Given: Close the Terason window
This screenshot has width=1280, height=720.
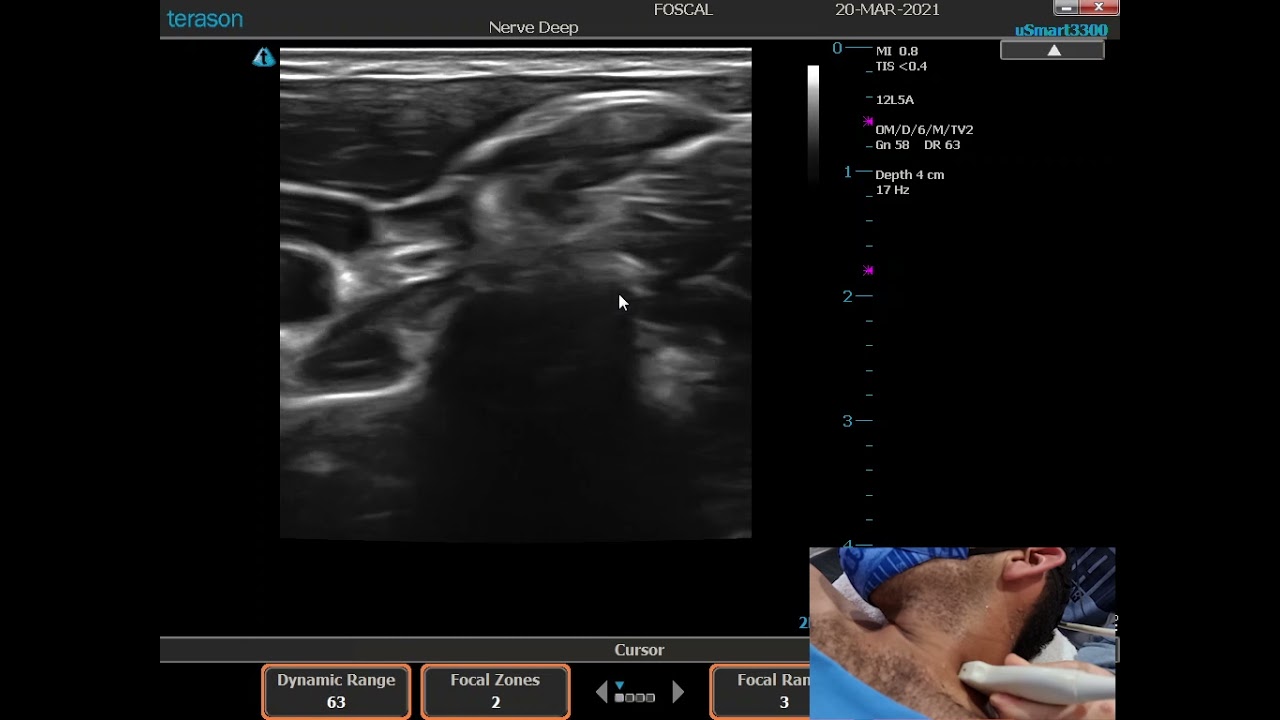Looking at the screenshot, I should [x=1099, y=8].
